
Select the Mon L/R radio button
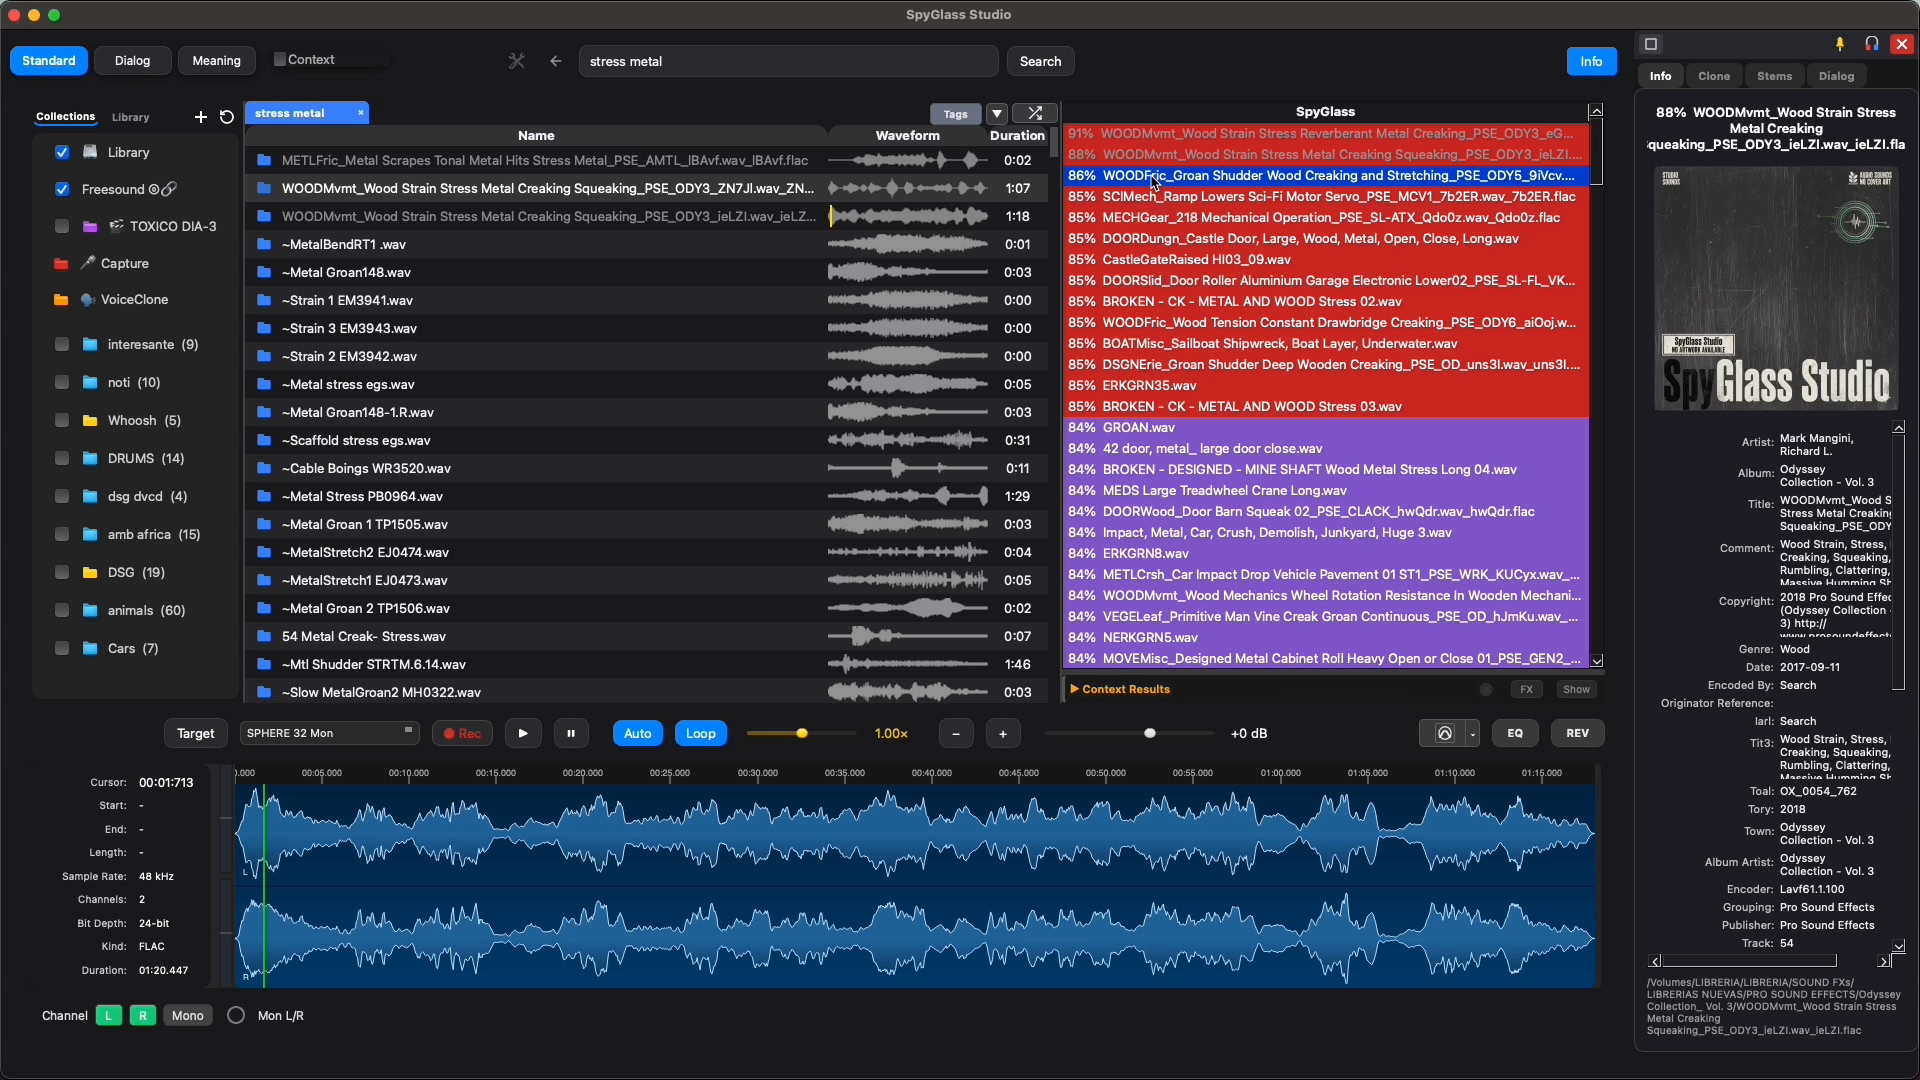[236, 1016]
